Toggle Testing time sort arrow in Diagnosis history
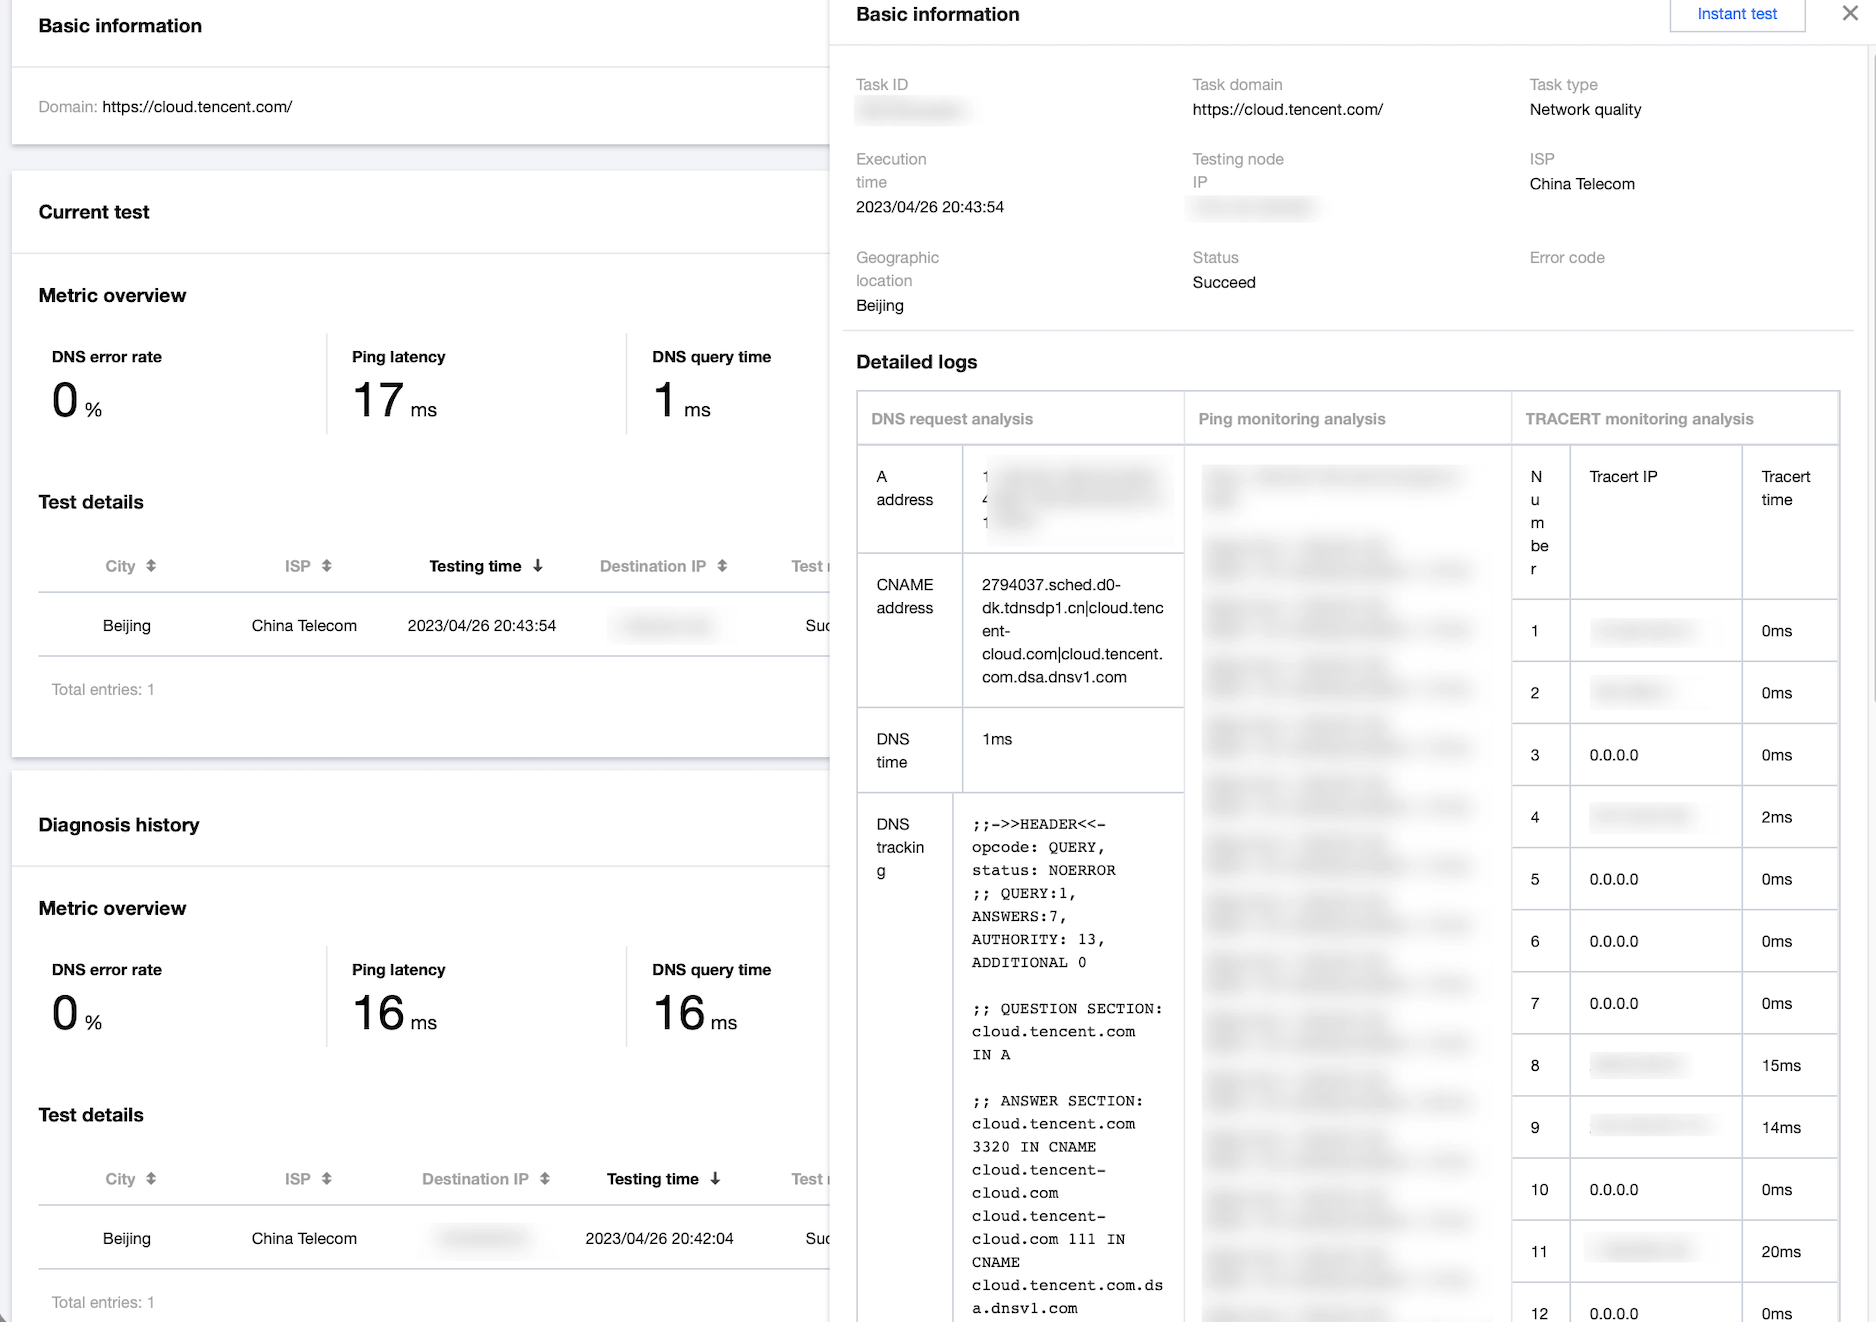The width and height of the screenshot is (1876, 1322). click(715, 1179)
